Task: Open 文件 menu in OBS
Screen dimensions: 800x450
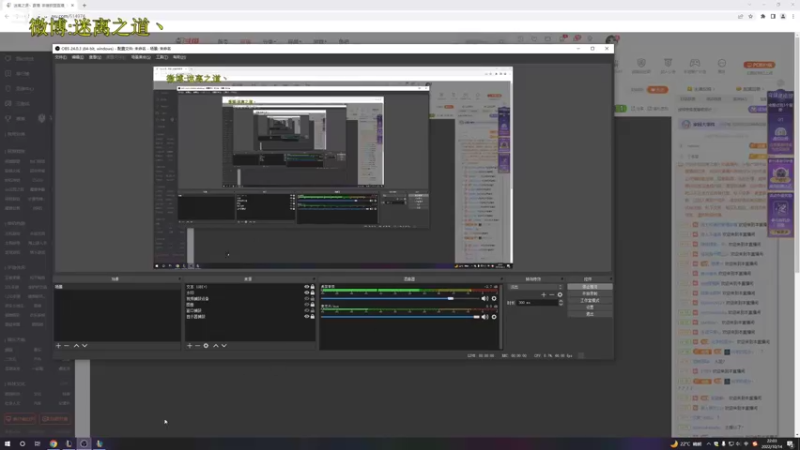Action: [61, 57]
